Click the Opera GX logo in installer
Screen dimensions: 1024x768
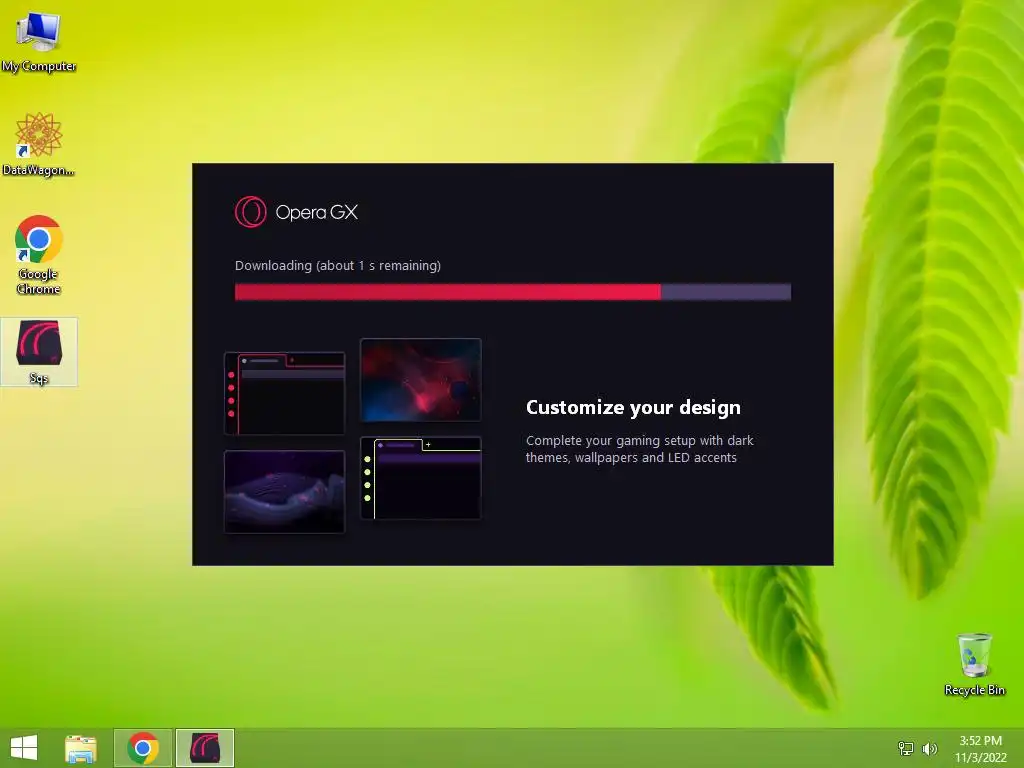pos(296,212)
